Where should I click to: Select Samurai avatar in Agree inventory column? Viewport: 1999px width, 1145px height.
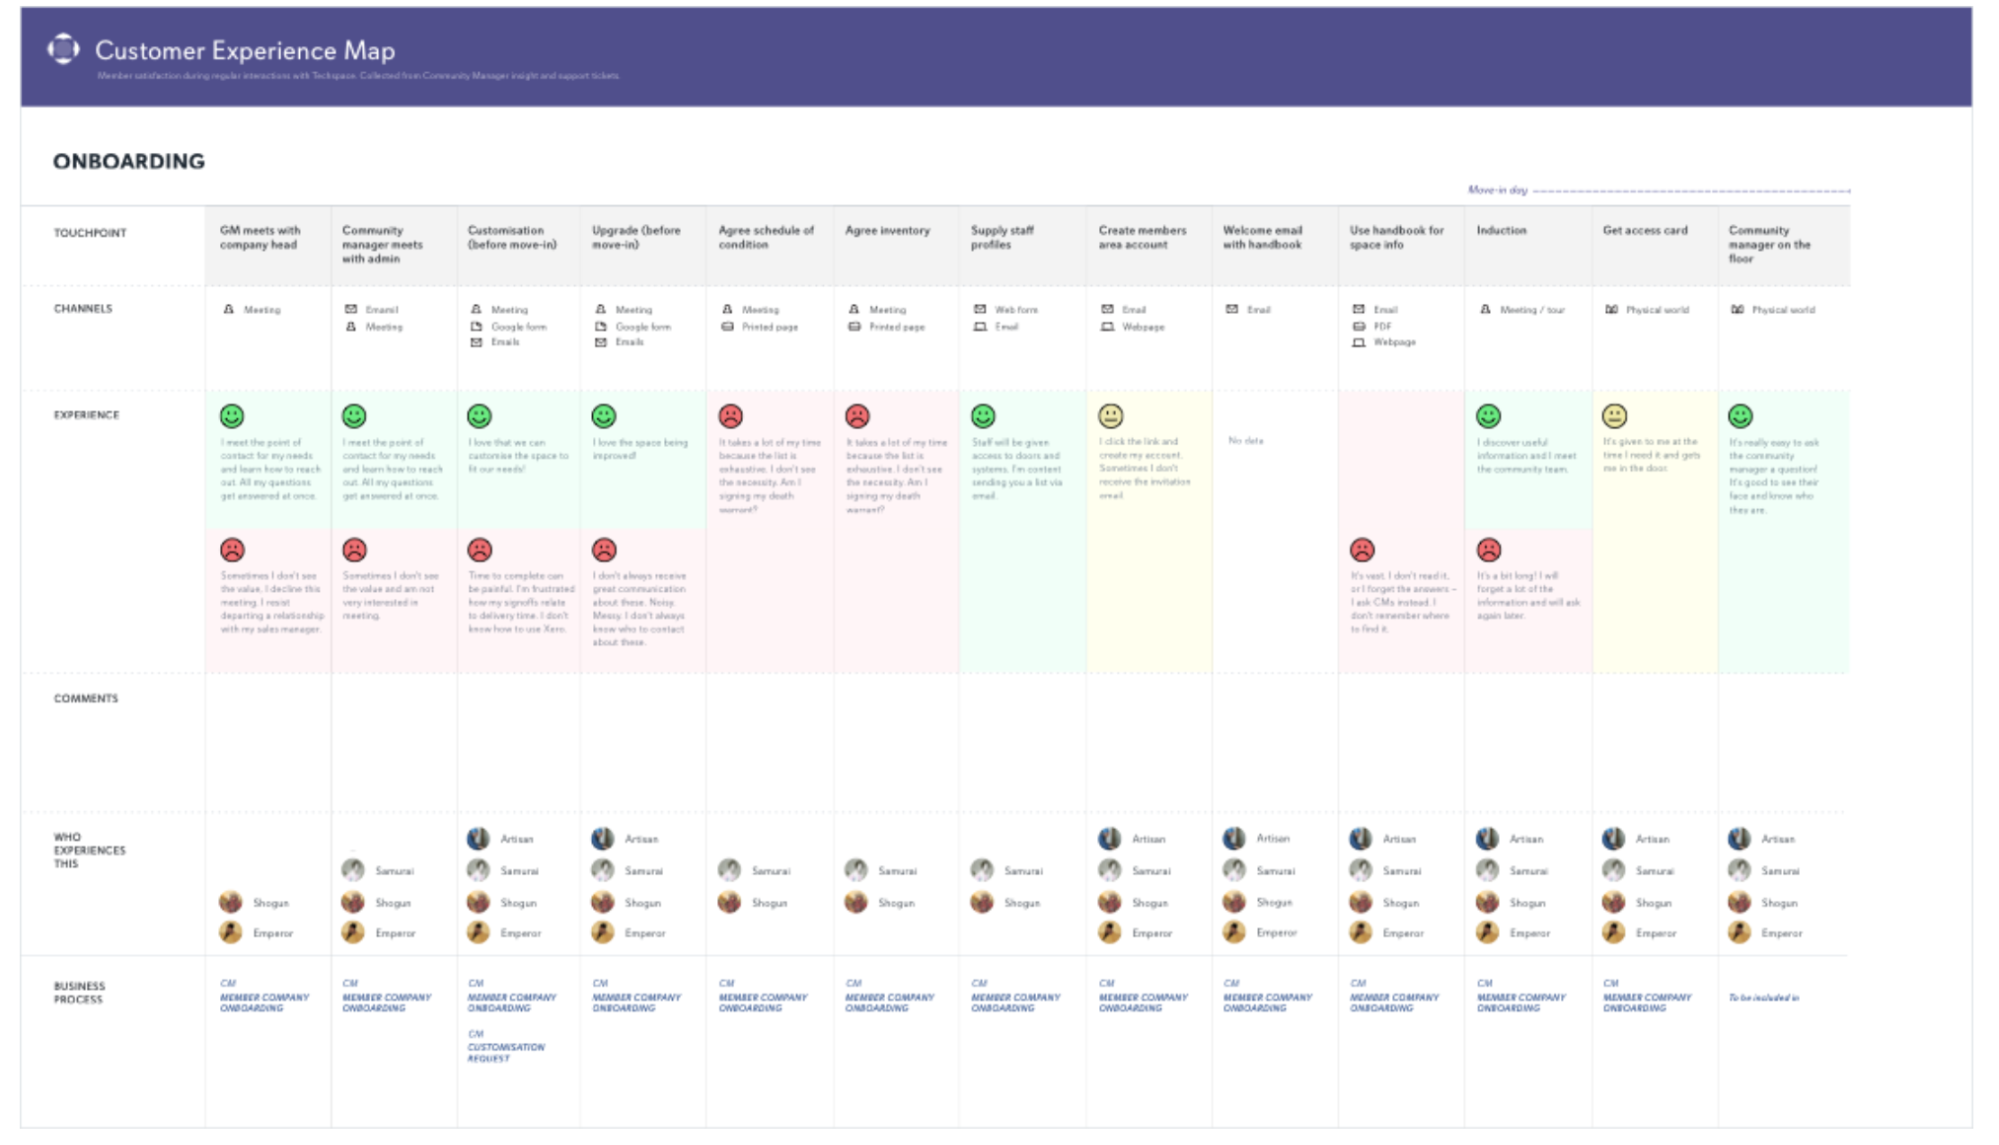tap(856, 870)
